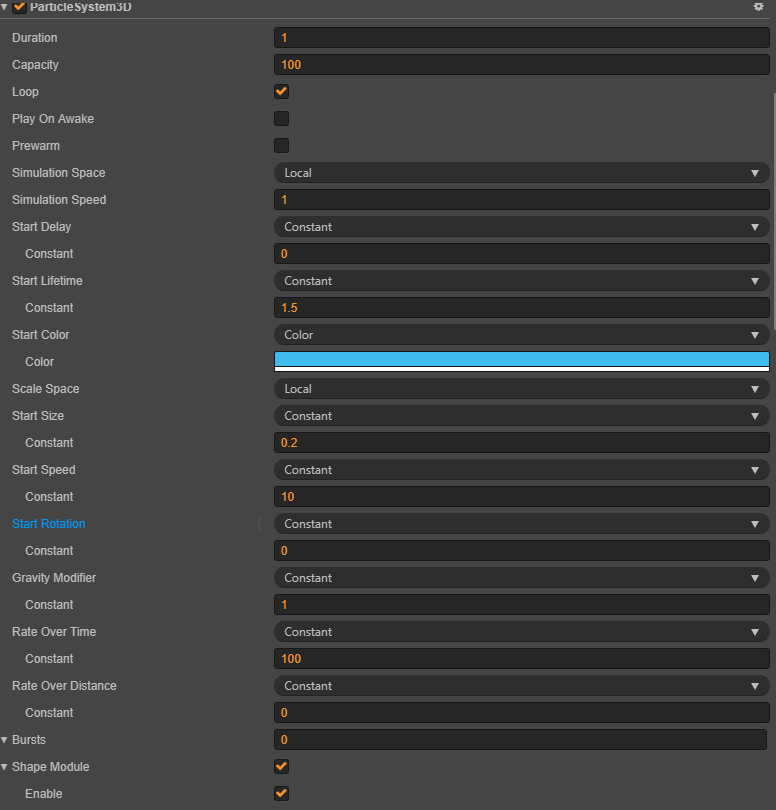This screenshot has height=810, width=776.
Task: Click the Simulation Speed input field
Action: pos(521,200)
